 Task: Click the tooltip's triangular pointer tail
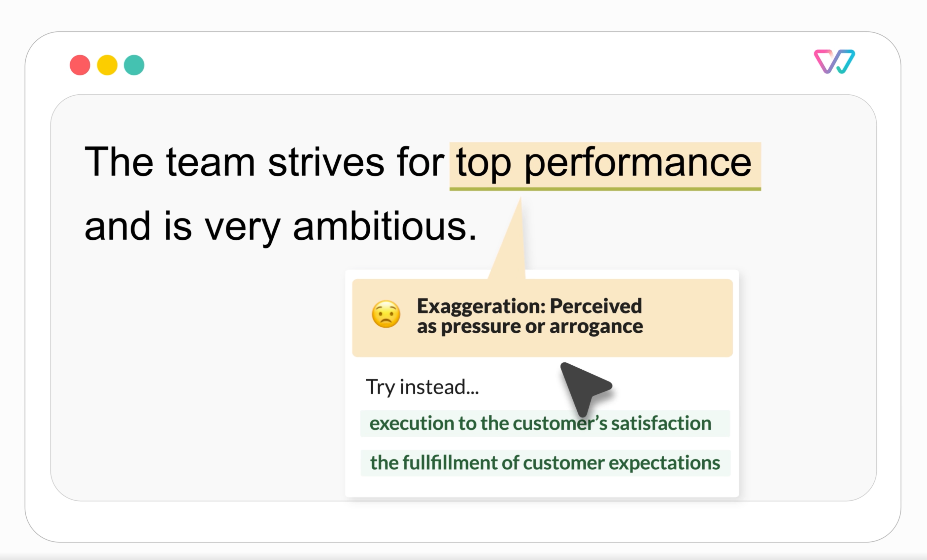click(511, 245)
